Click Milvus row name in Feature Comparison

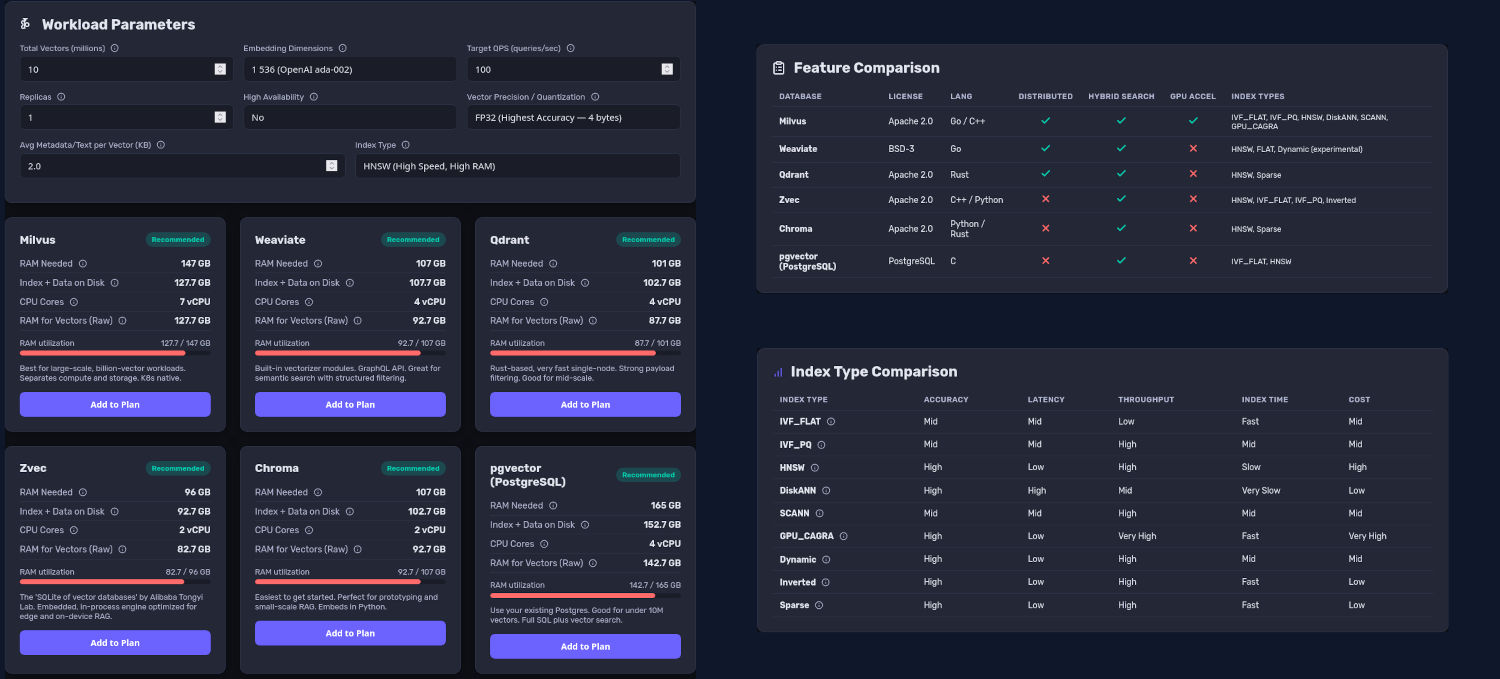click(792, 120)
